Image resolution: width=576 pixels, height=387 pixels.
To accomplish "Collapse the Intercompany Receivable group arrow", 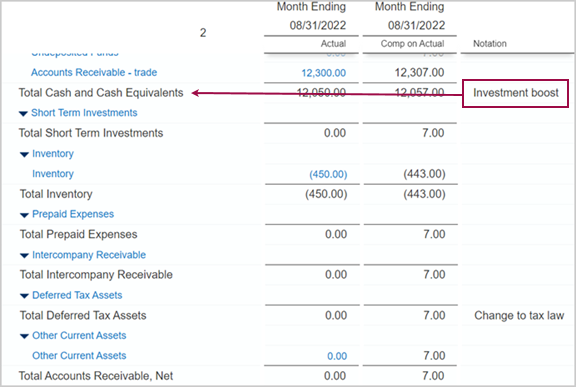I will pos(24,256).
